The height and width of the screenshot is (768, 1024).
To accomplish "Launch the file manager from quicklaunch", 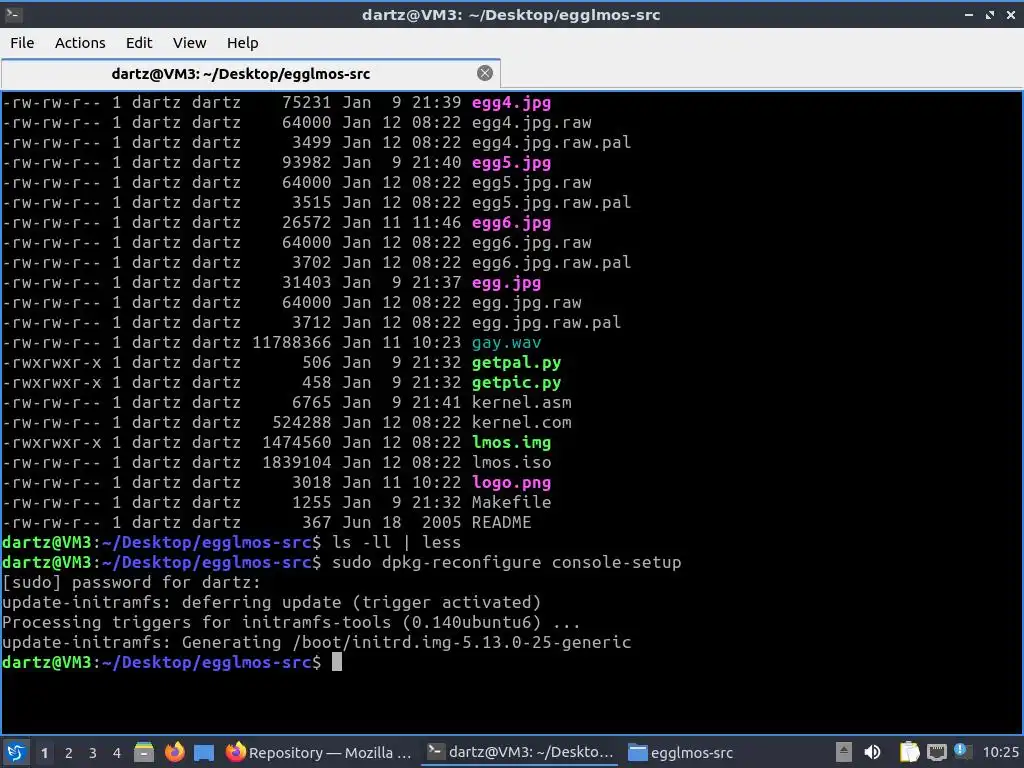I will (x=144, y=752).
